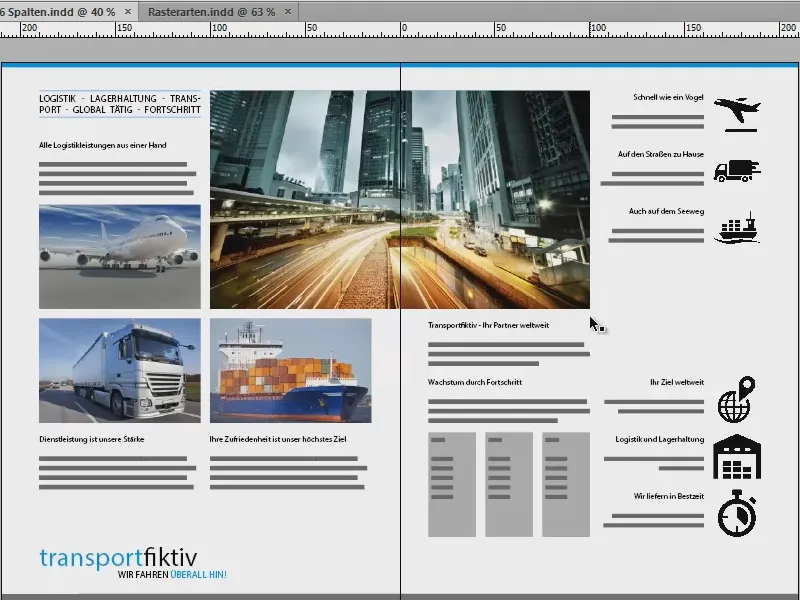Click 'Schnell wie ein Vogel' caption
Viewport: 800px width, 600px height.
[668, 97]
